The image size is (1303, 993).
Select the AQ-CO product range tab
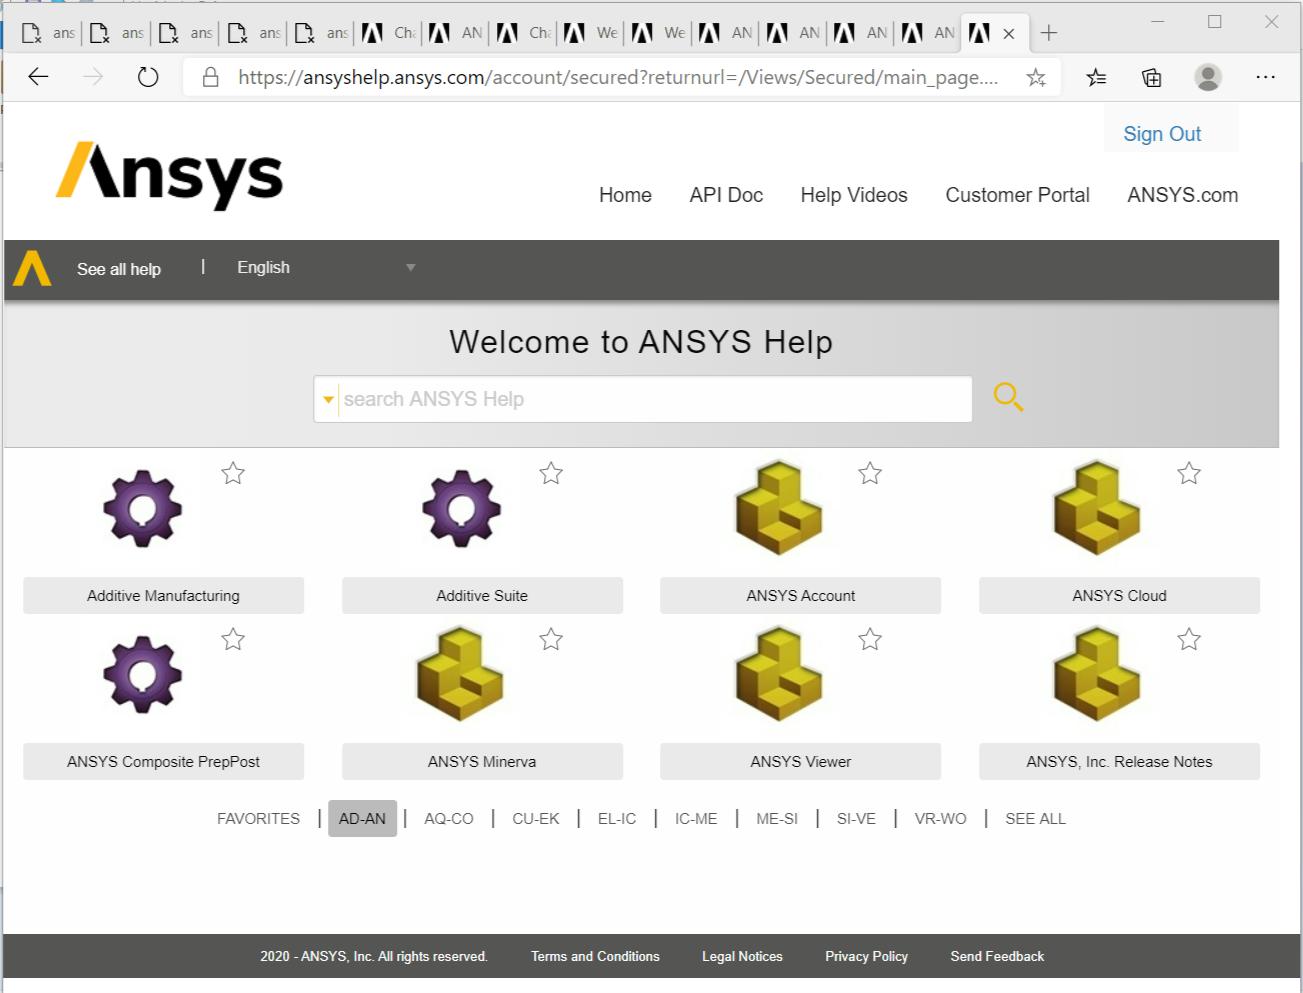point(448,818)
